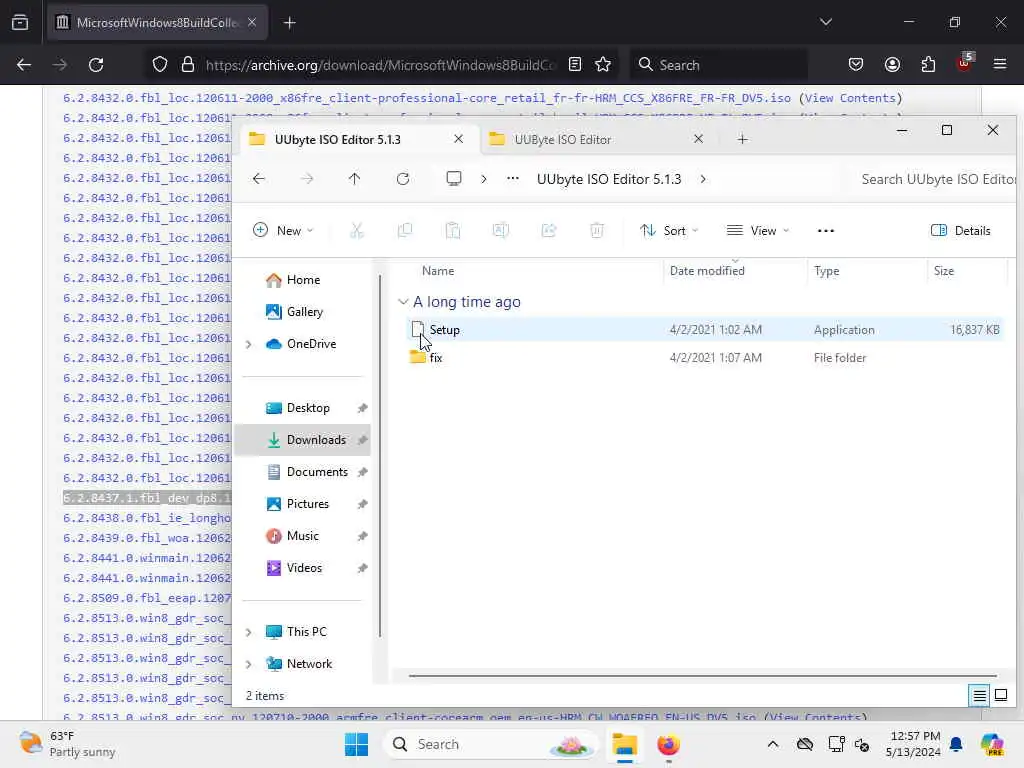The image size is (1024, 768).
Task: Open Firefox View icon at top left
Action: click(x=20, y=22)
